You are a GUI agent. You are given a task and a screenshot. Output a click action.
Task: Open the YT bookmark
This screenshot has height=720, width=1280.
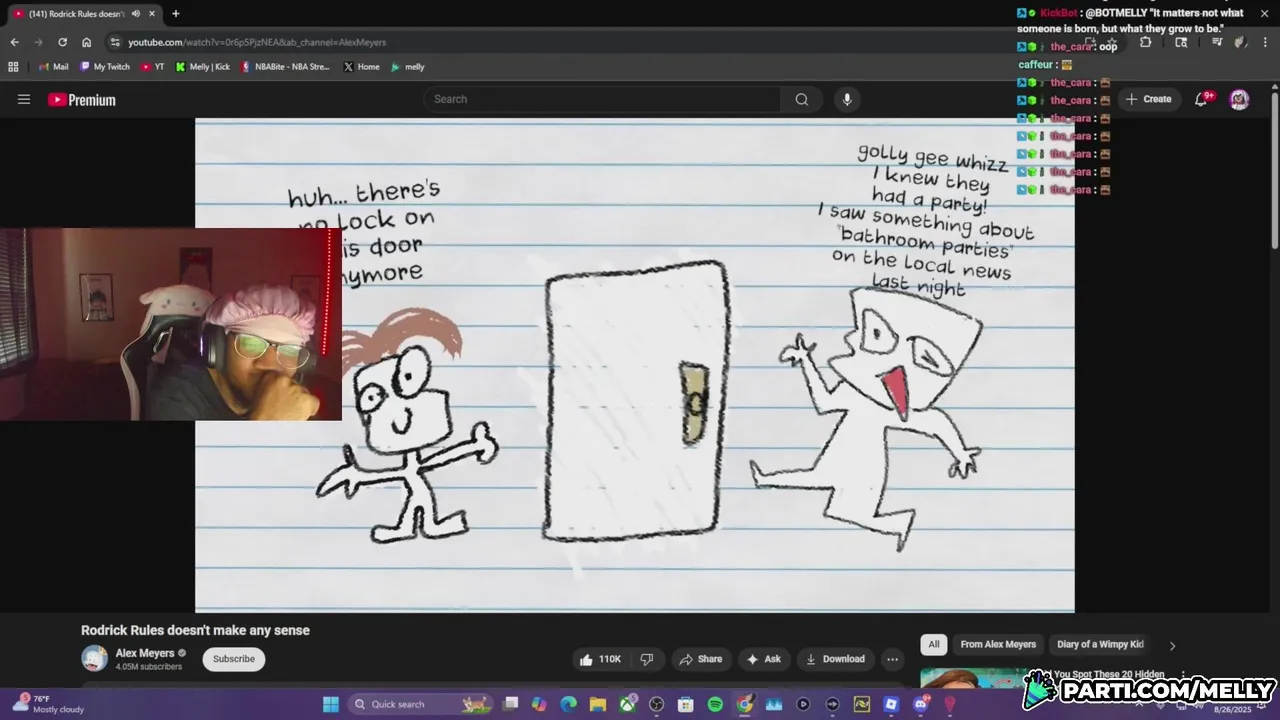click(x=153, y=67)
